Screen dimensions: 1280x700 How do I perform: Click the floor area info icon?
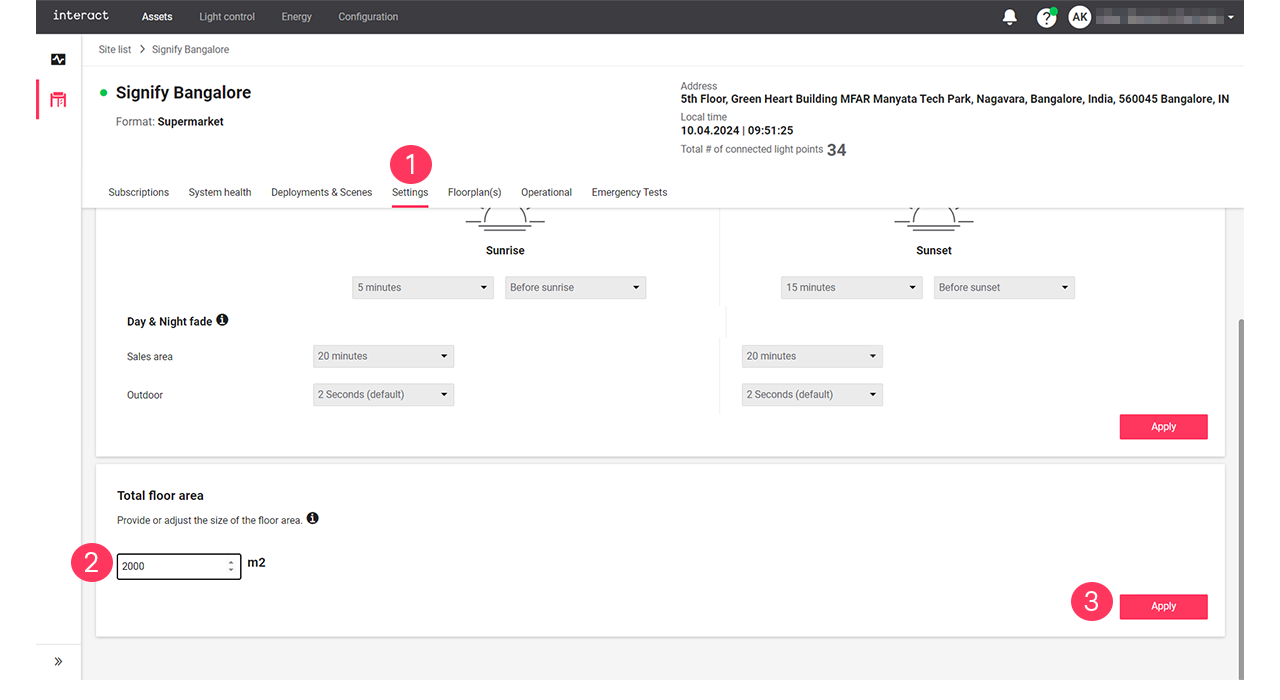pyautogui.click(x=313, y=518)
